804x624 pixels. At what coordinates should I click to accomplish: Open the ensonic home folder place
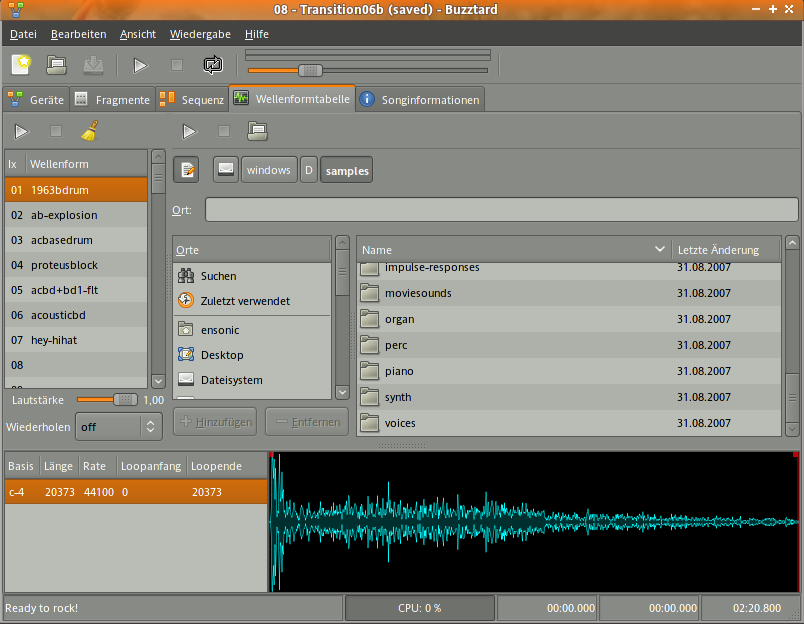point(252,330)
